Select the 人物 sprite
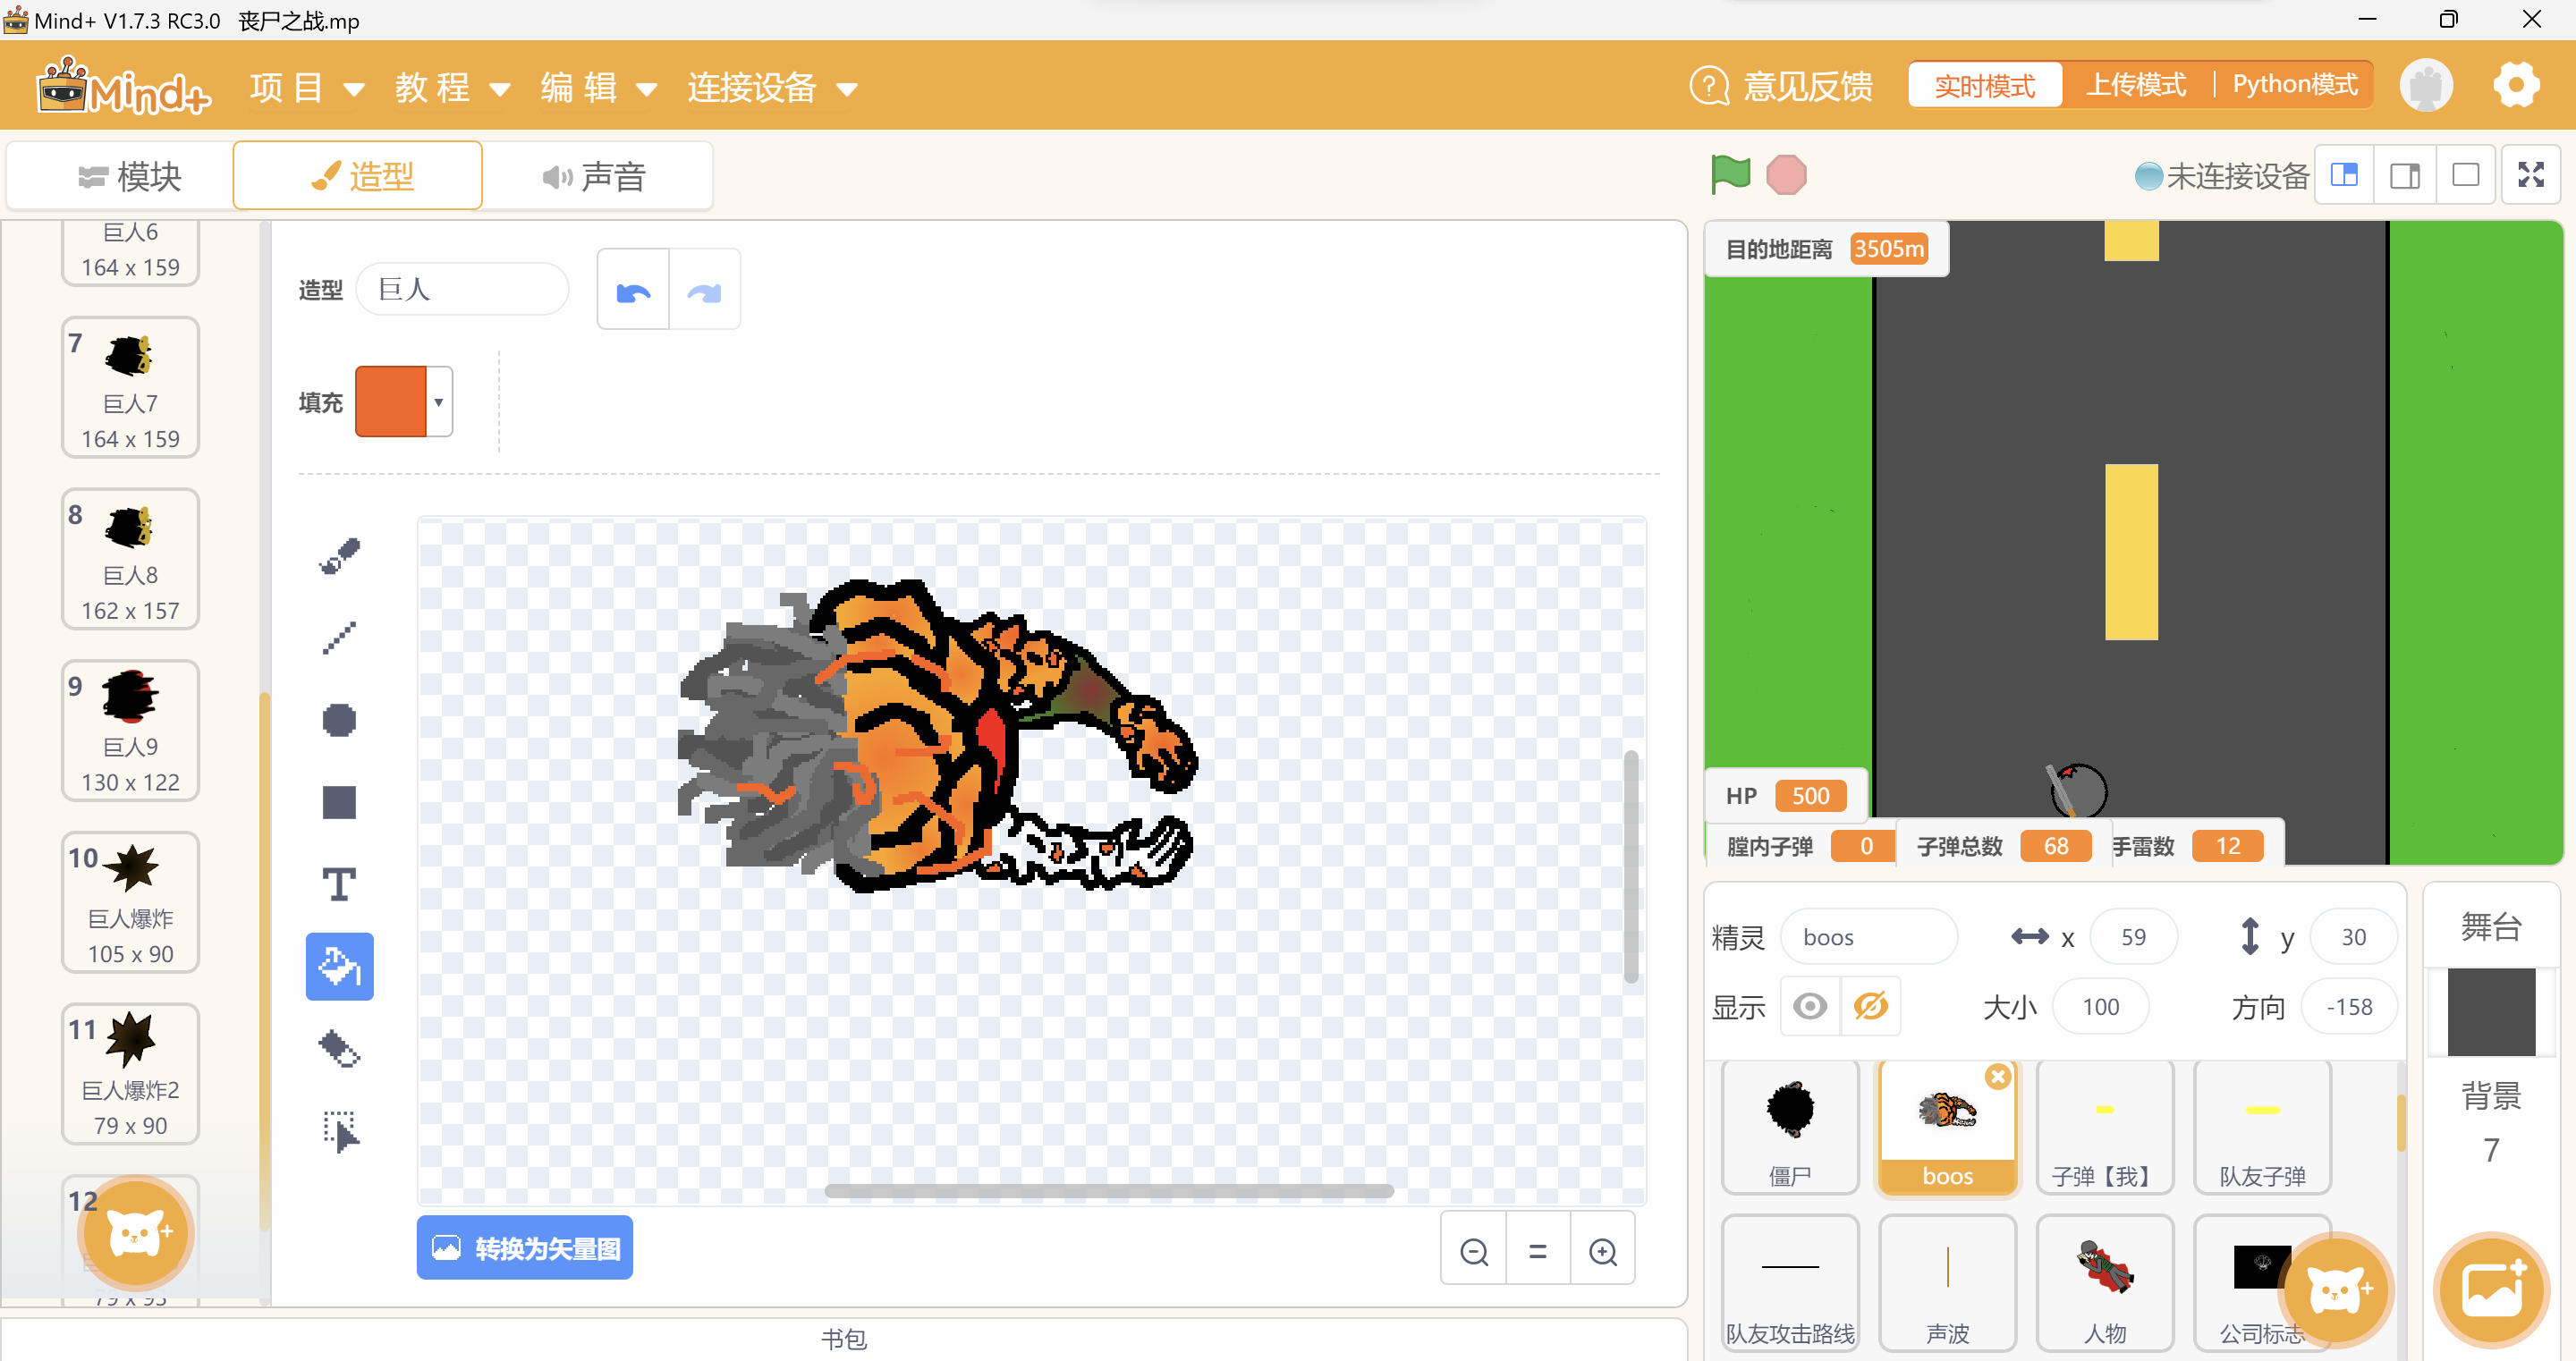 click(x=2105, y=1284)
